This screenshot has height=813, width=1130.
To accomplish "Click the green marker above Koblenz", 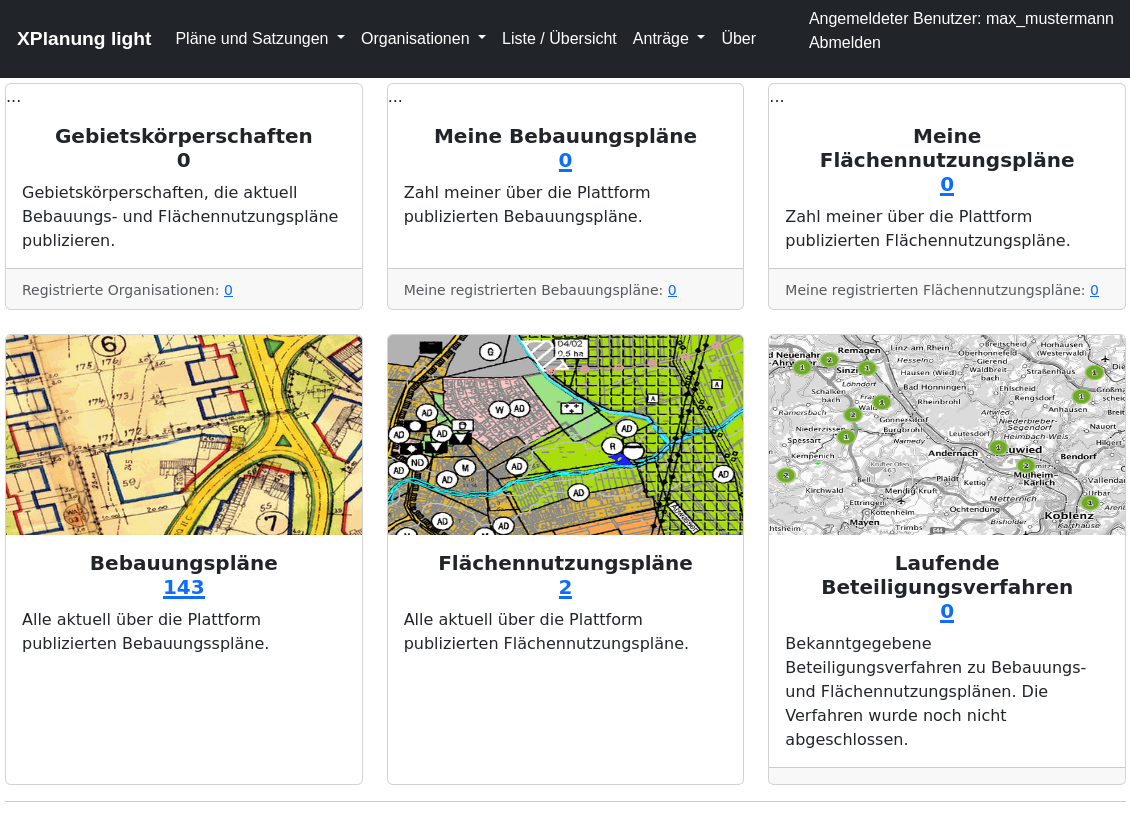I will click(1090, 502).
